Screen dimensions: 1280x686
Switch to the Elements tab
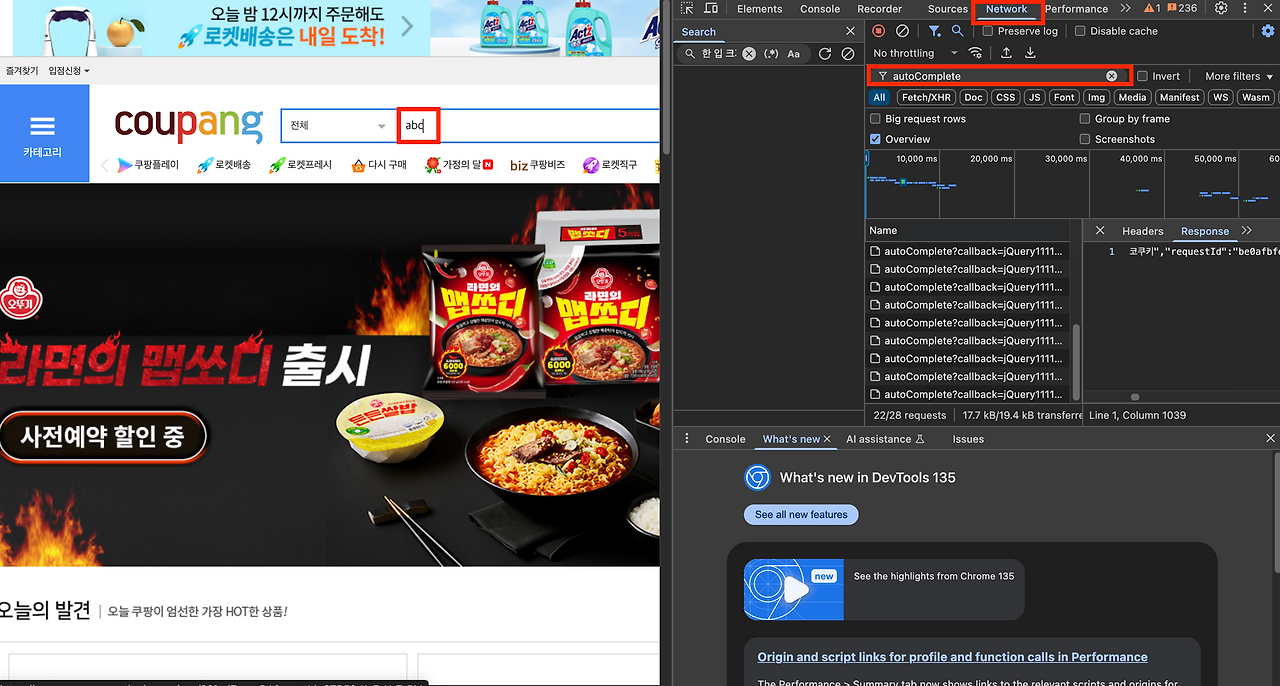coord(760,8)
